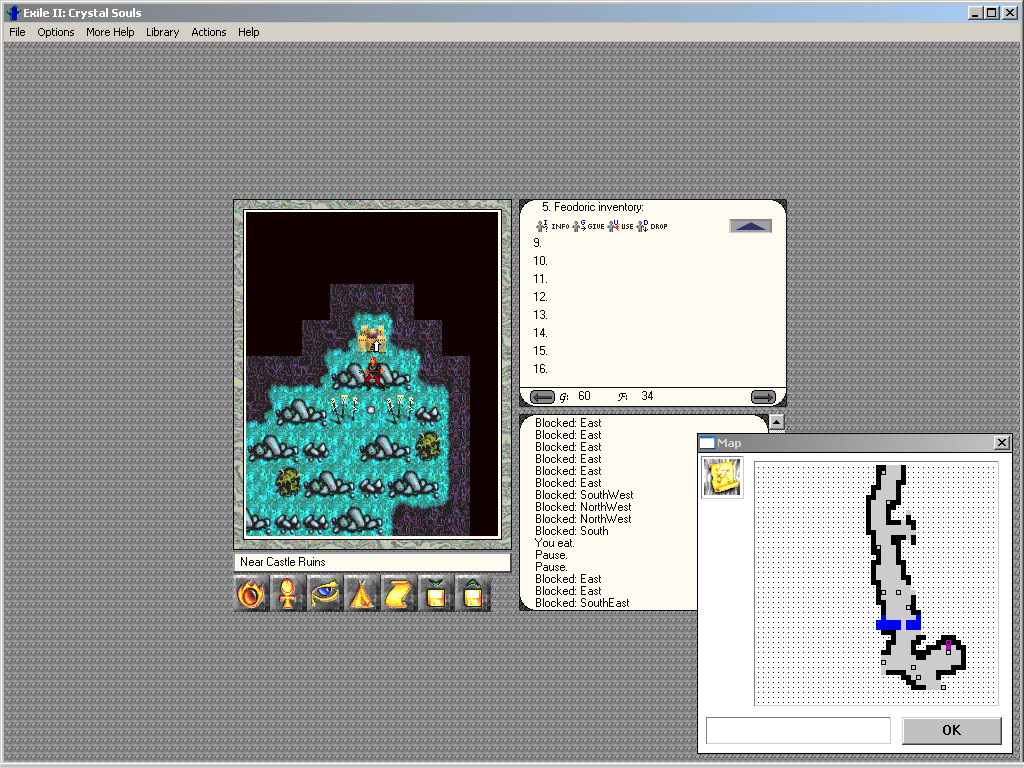Screen dimensions: 1024x768
Task: Click the ankh Cast Priest Spell icon
Action: [288, 594]
